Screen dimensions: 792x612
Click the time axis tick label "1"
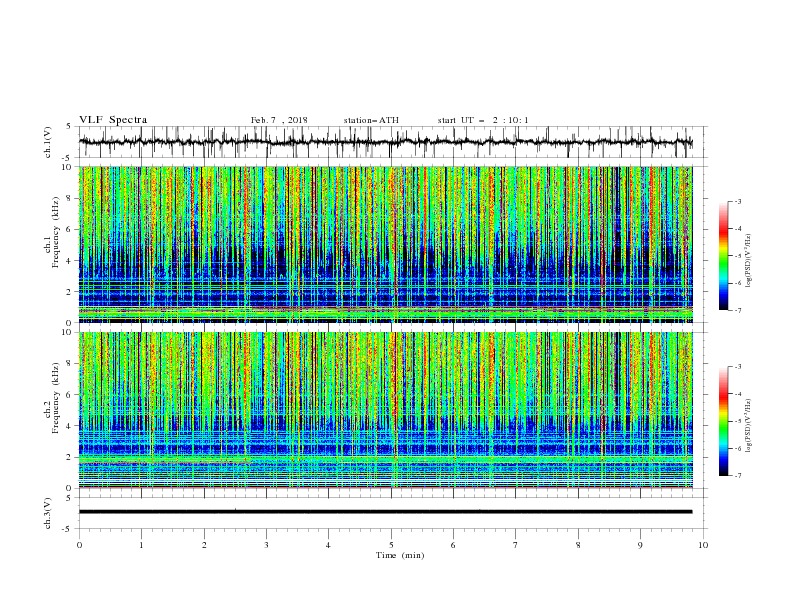coord(141,545)
